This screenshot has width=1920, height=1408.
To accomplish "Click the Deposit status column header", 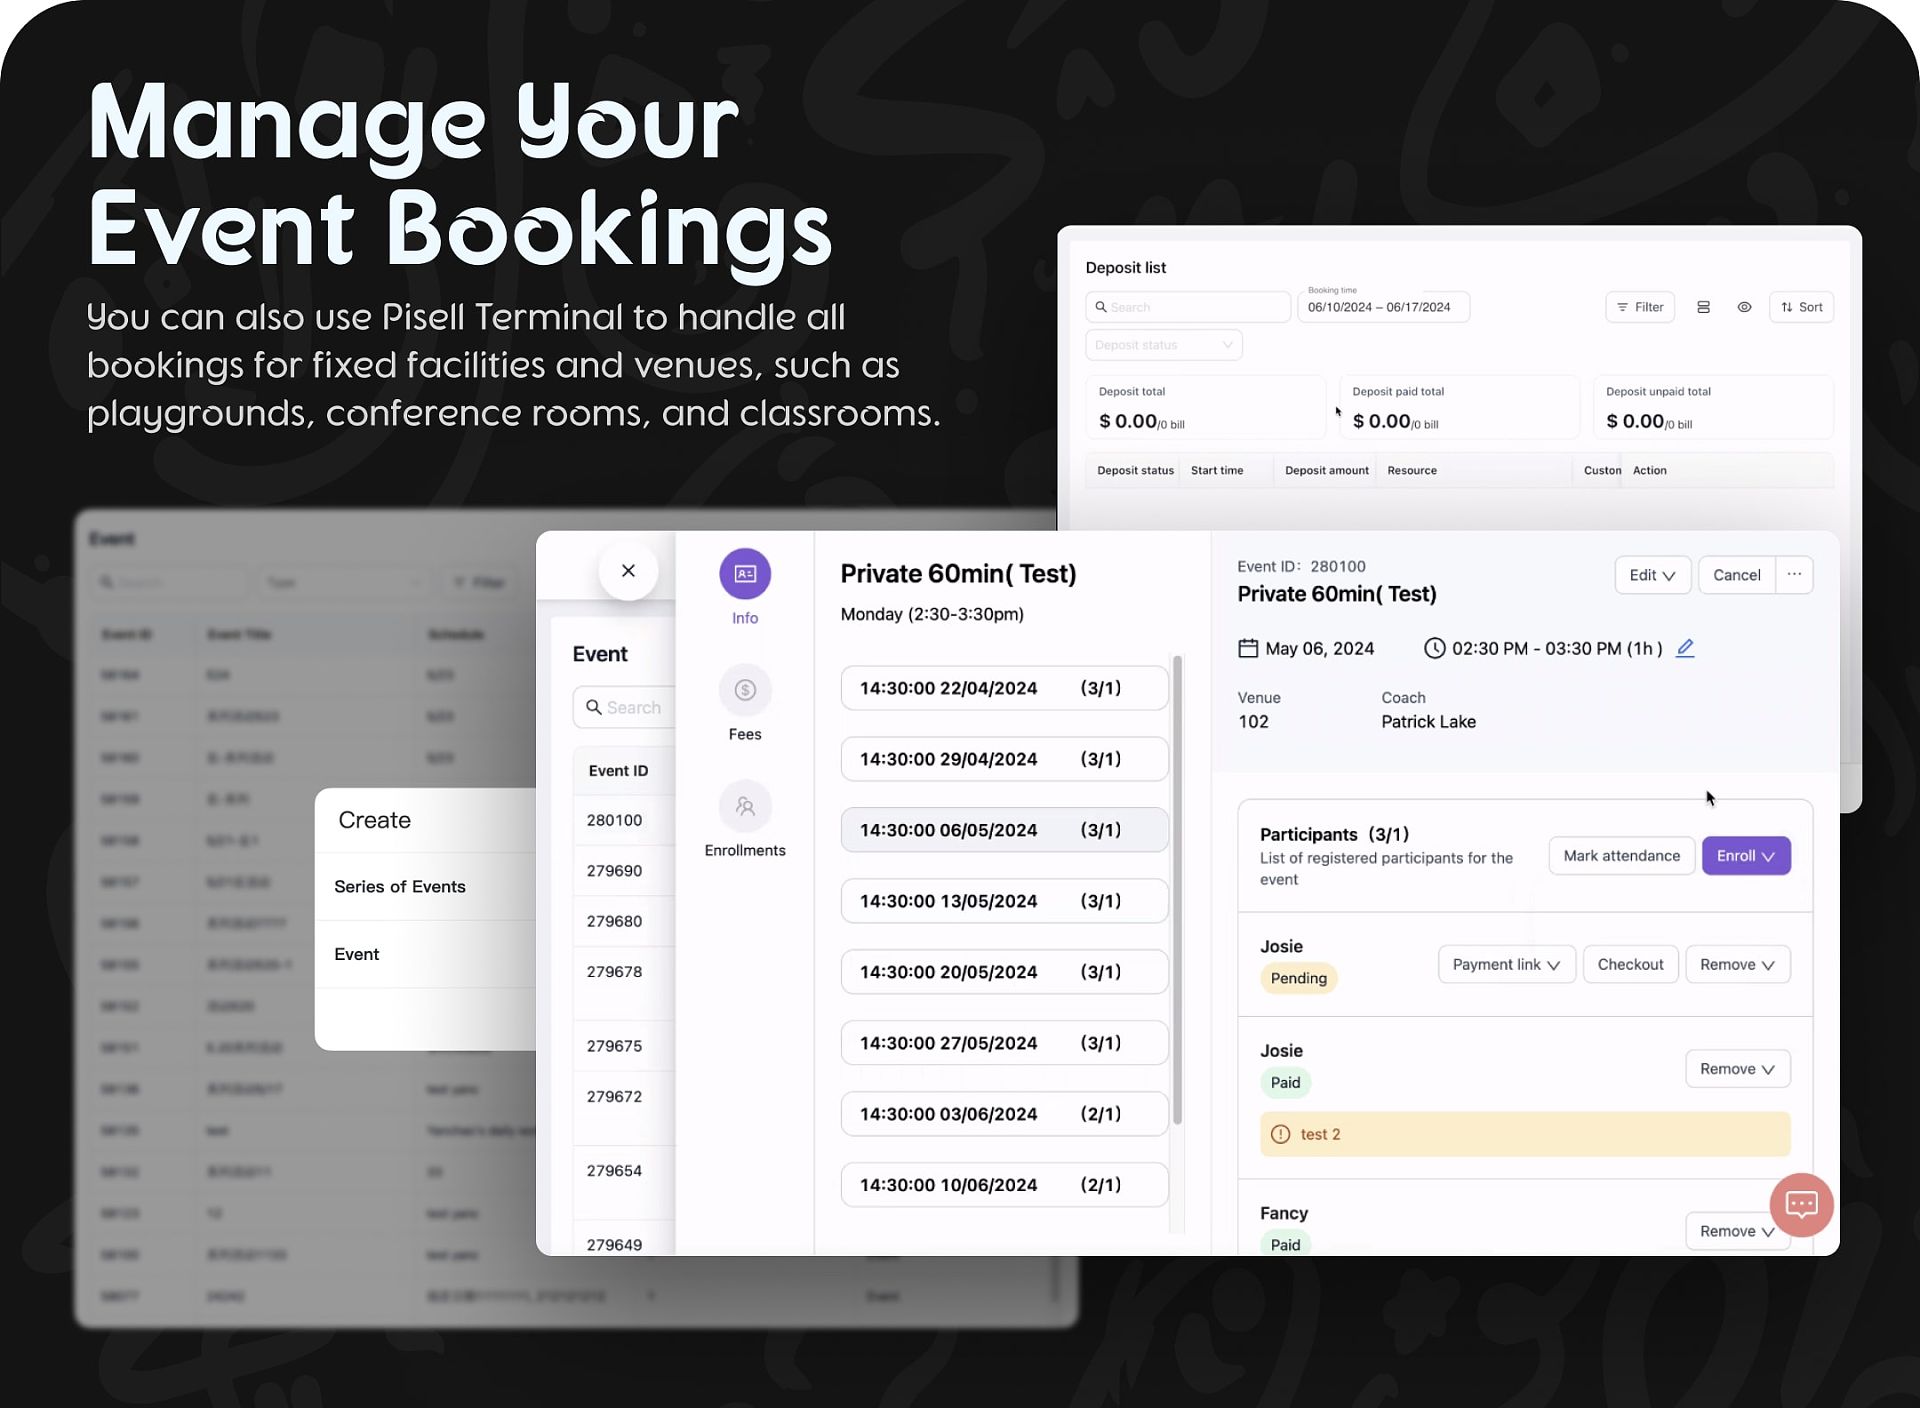I will point(1135,471).
